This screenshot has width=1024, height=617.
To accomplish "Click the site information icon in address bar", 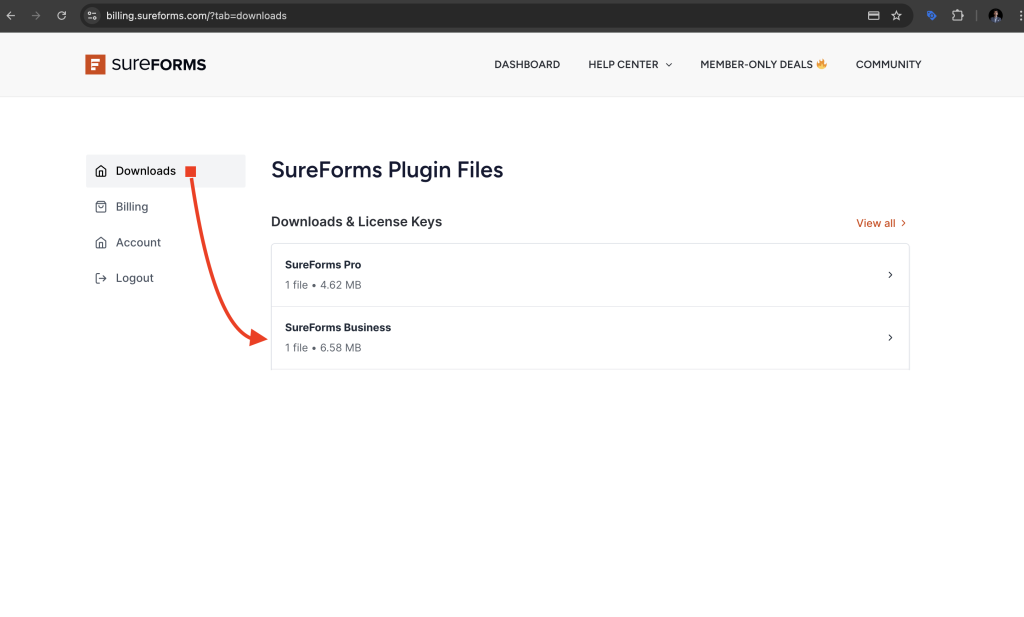I will (92, 16).
